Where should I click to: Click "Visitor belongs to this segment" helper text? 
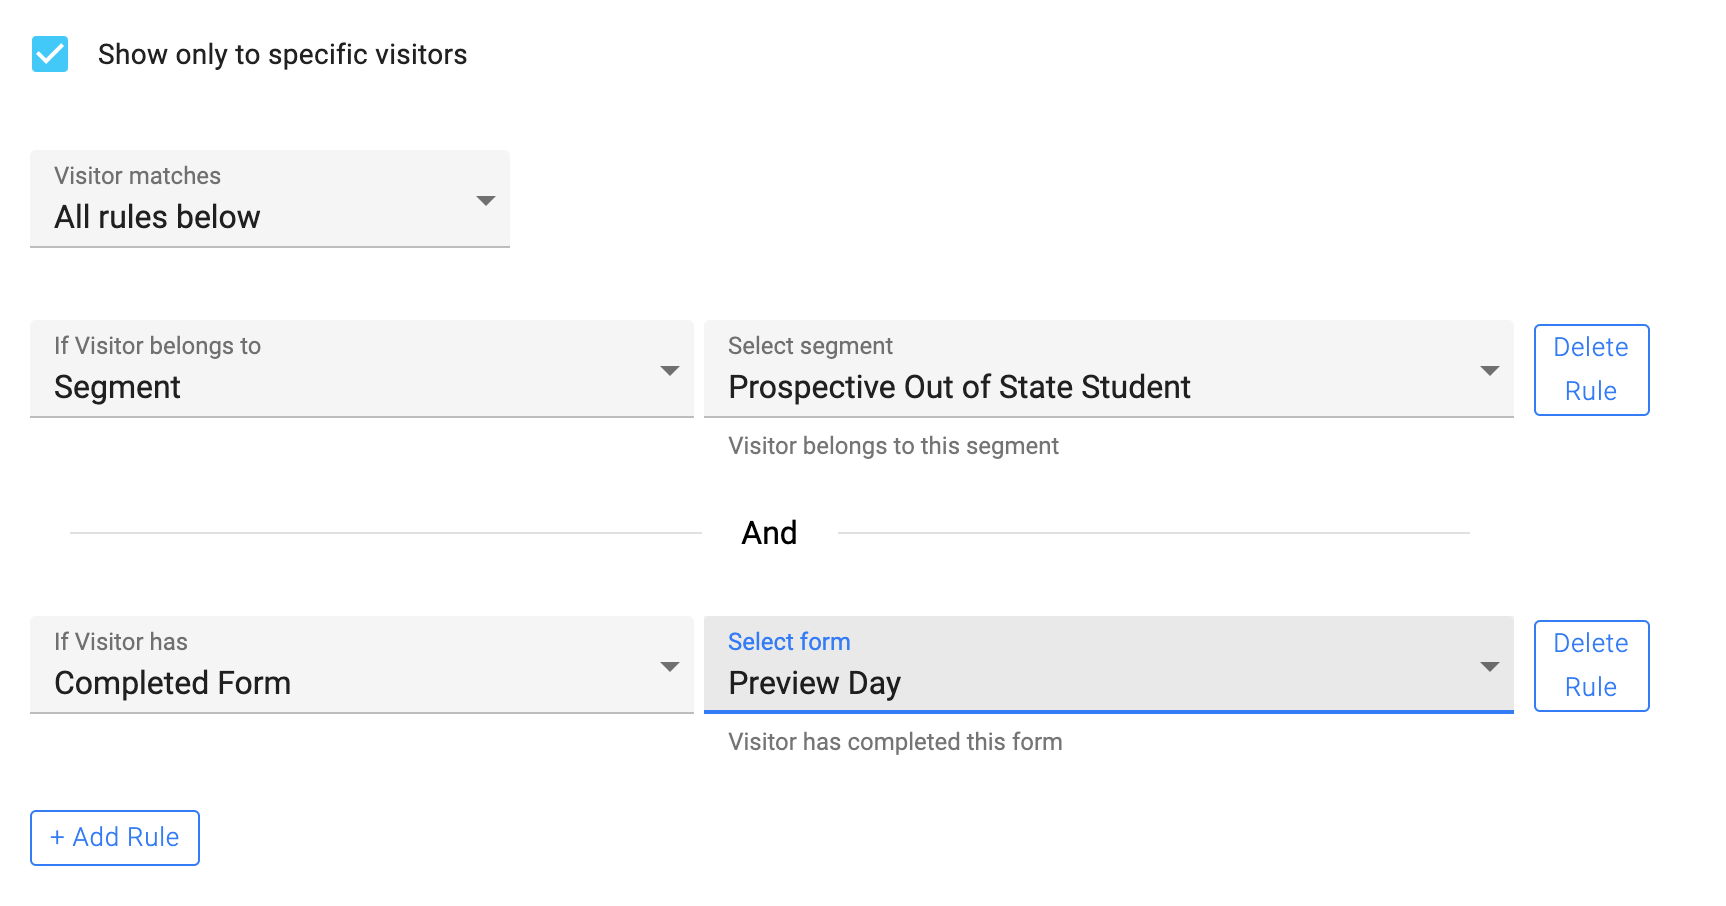tap(893, 446)
